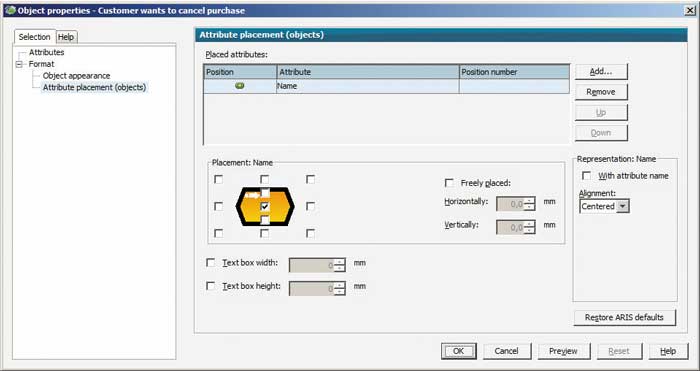Click the Help button at bottom right
The height and width of the screenshot is (371, 700).
click(668, 351)
